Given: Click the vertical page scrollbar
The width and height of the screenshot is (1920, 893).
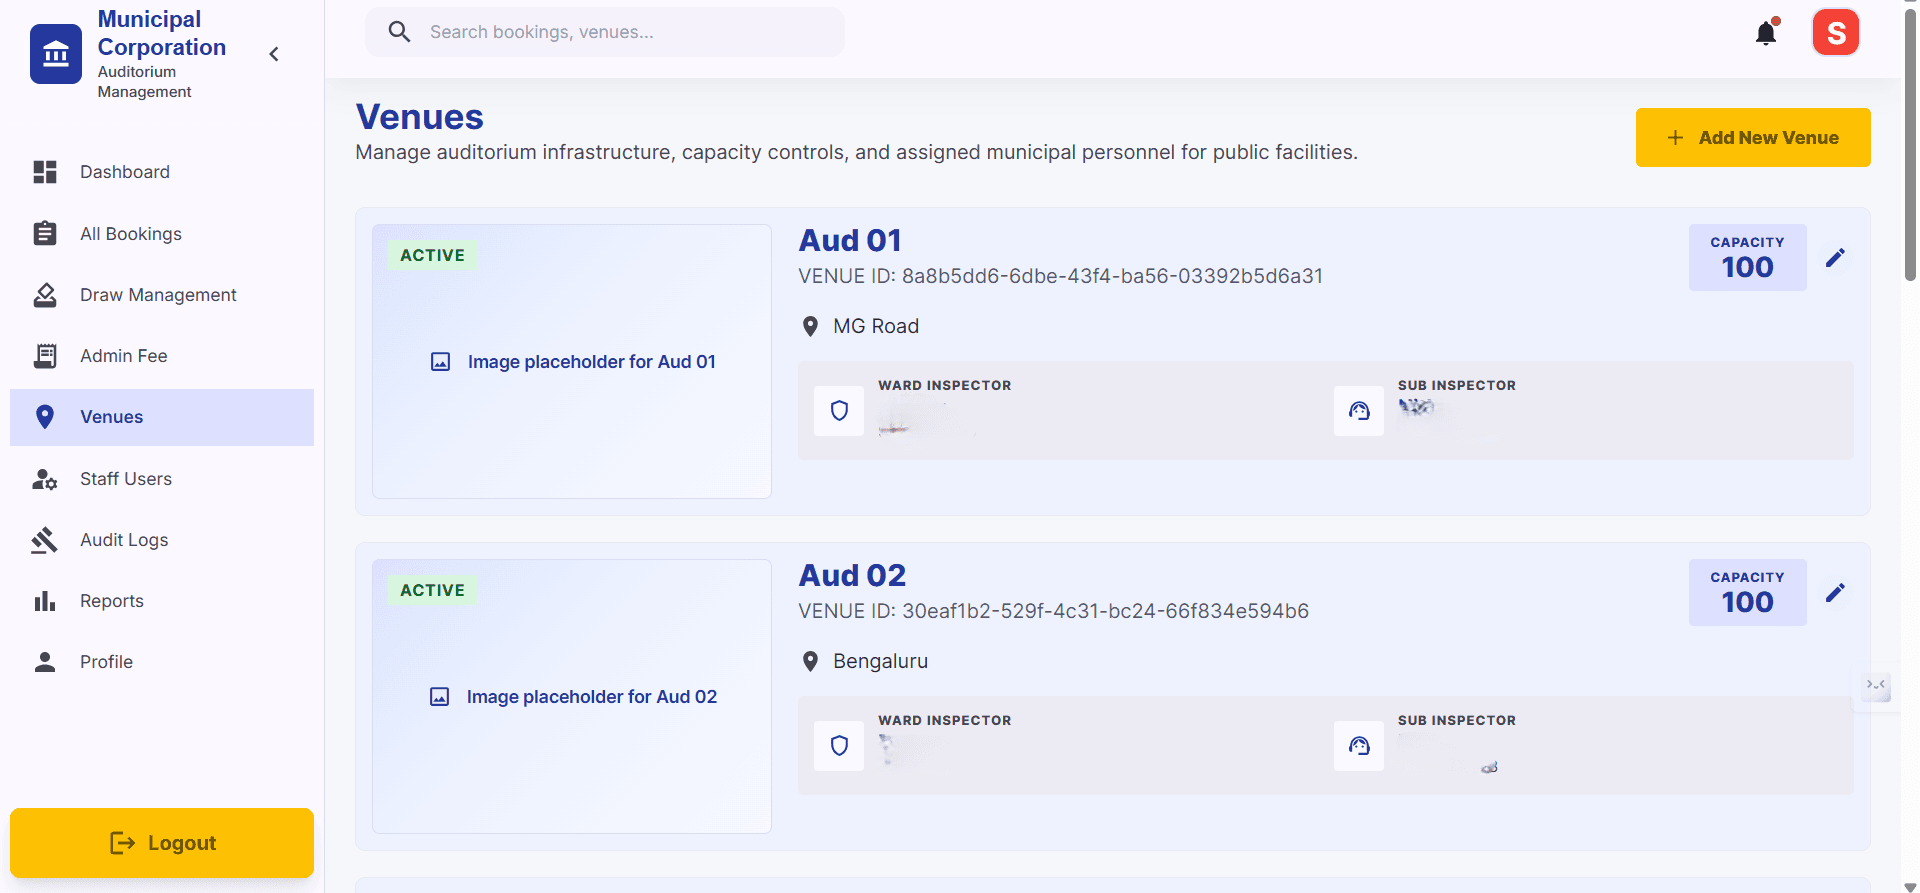Looking at the screenshot, I should pyautogui.click(x=1910, y=145).
